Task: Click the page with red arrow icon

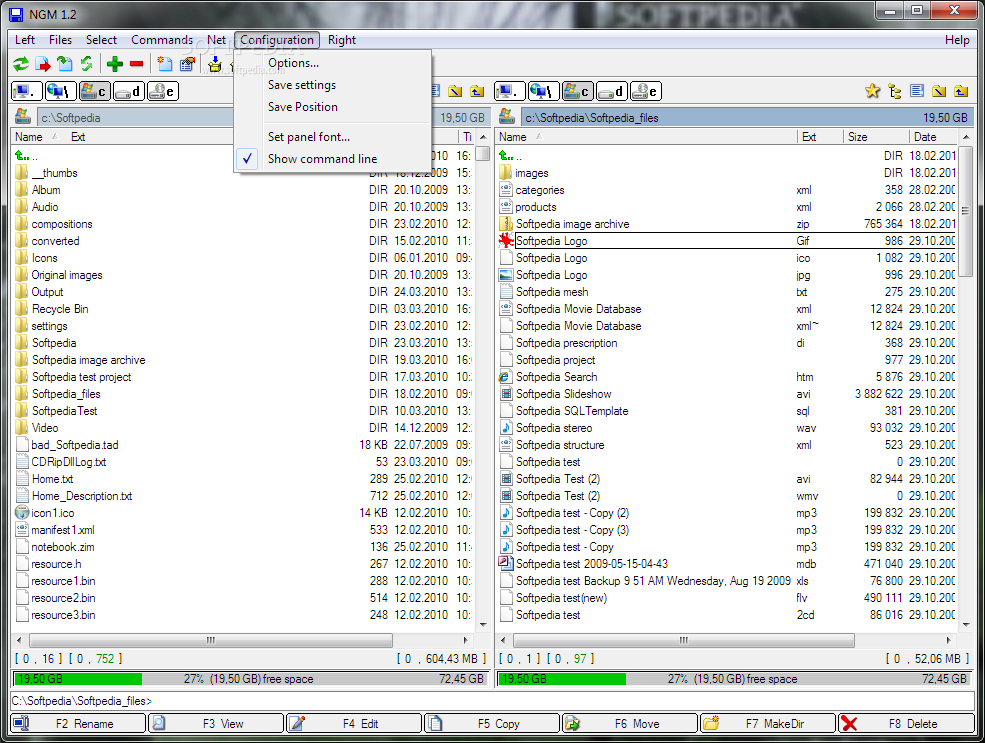Action: pyautogui.click(x=43, y=64)
